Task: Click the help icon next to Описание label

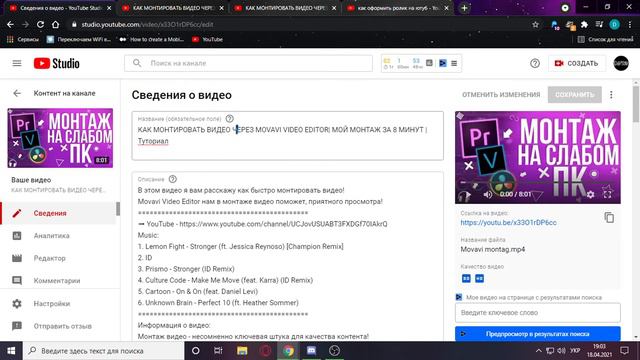Action: click(173, 179)
